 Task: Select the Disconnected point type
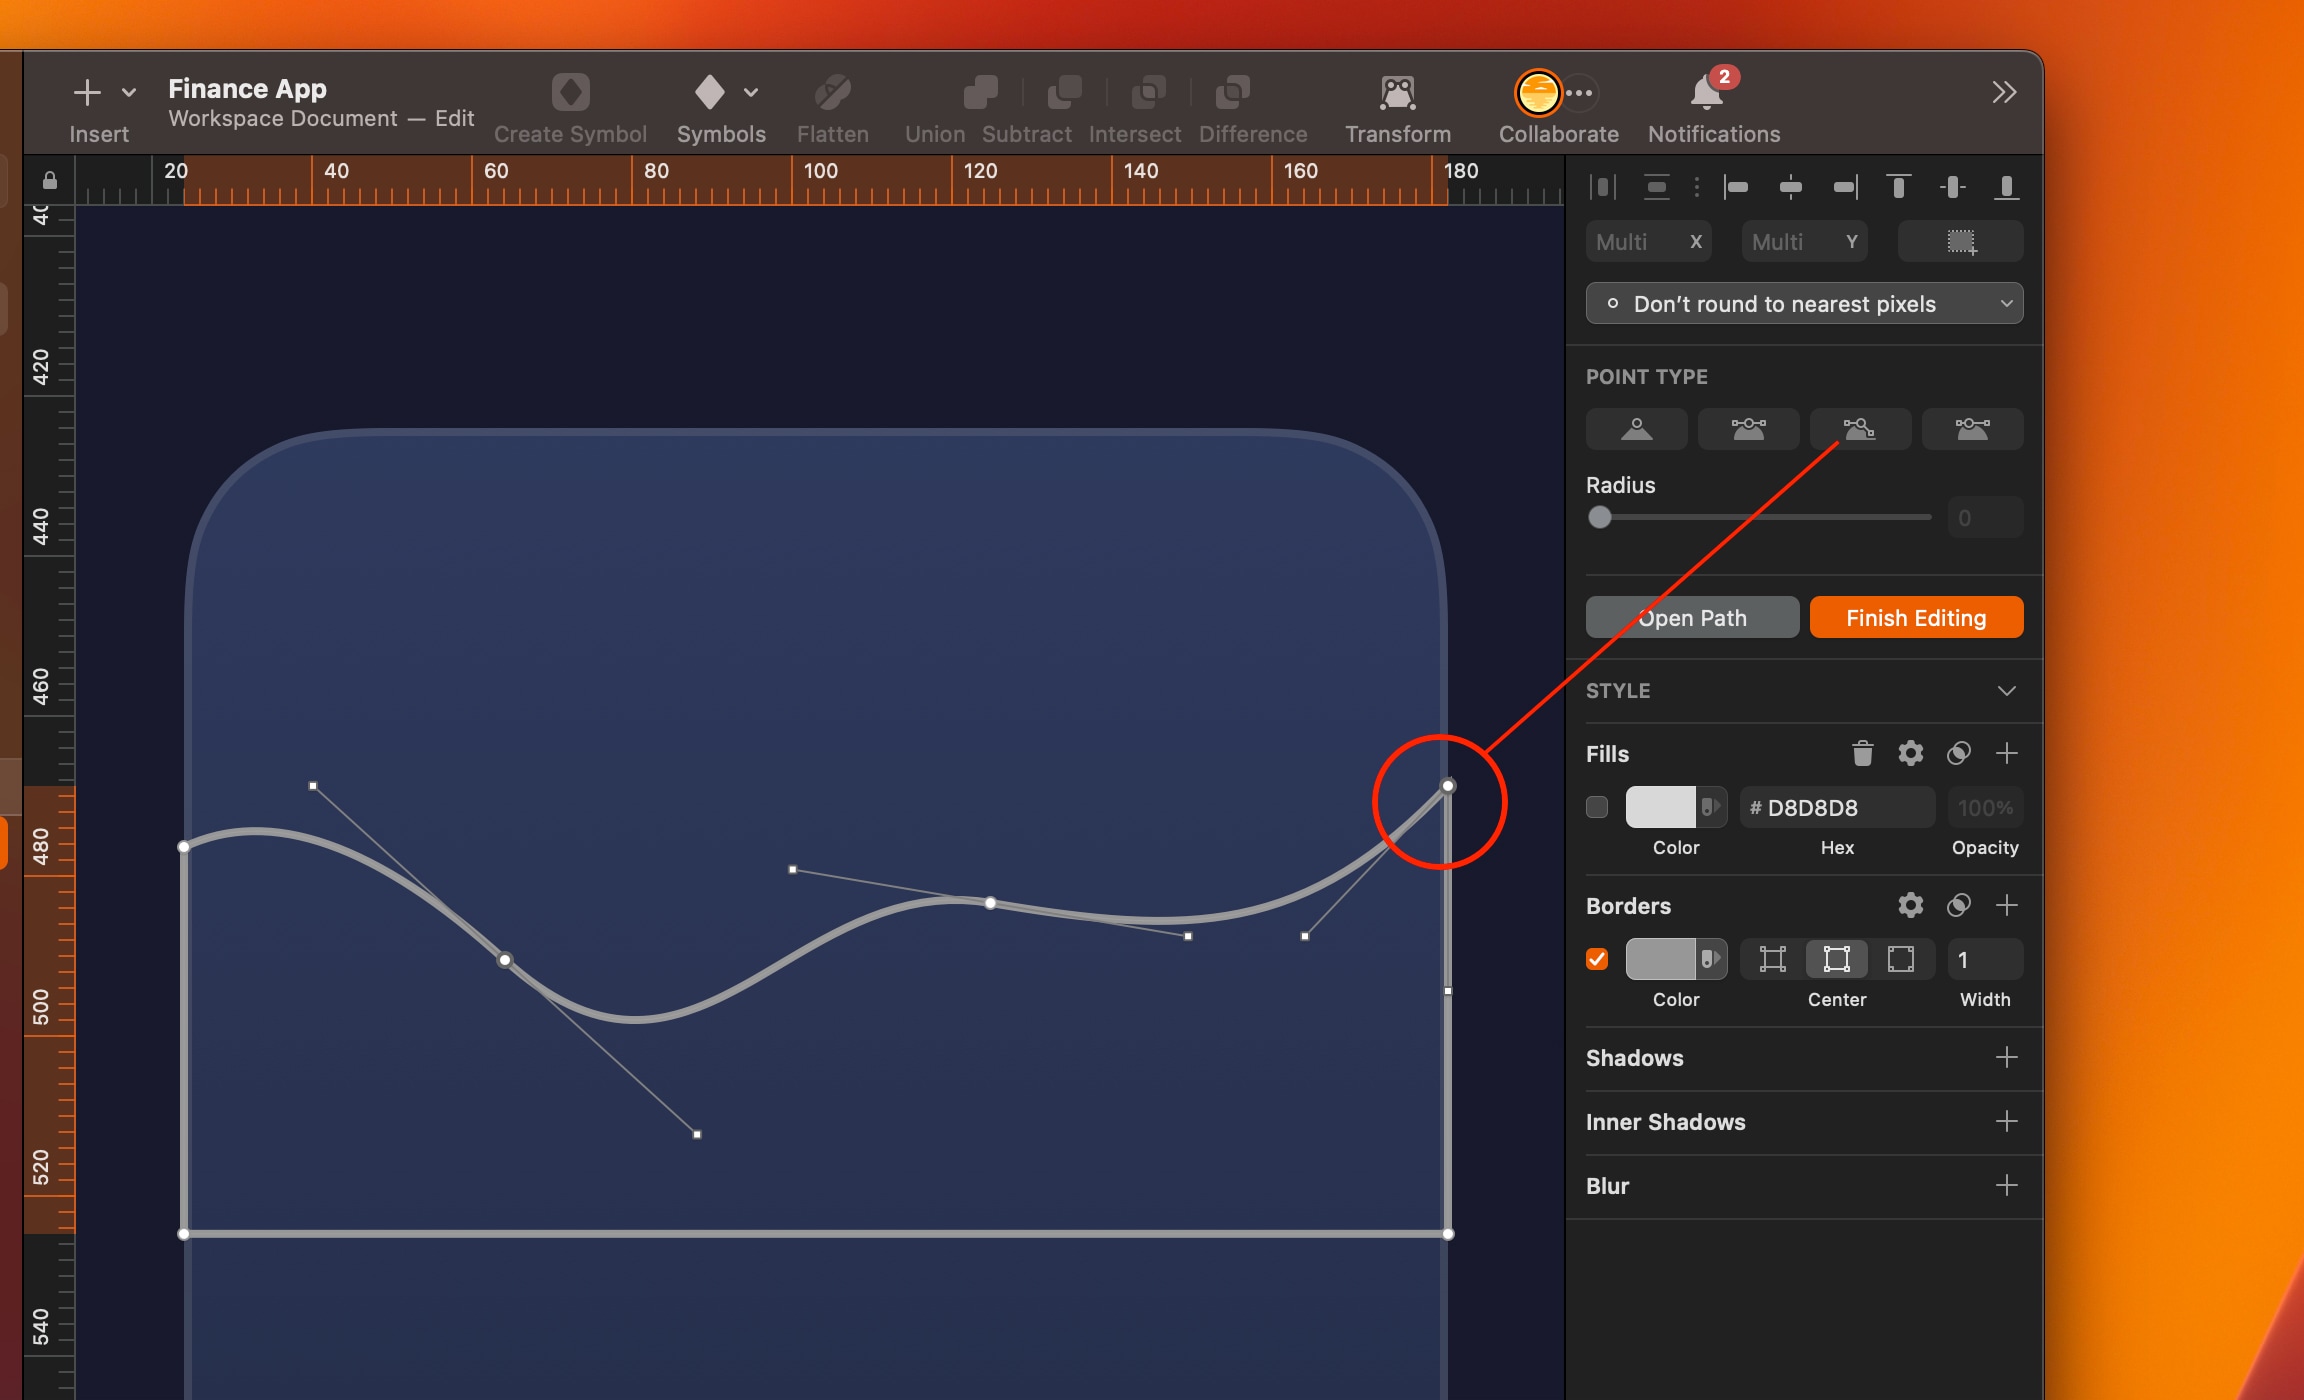pyautogui.click(x=1860, y=429)
